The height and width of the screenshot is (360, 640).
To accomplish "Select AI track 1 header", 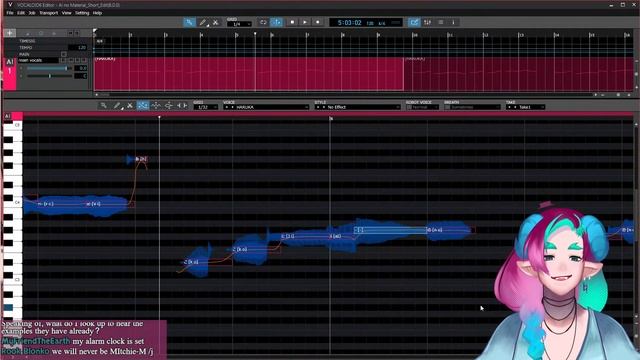I will [9, 73].
